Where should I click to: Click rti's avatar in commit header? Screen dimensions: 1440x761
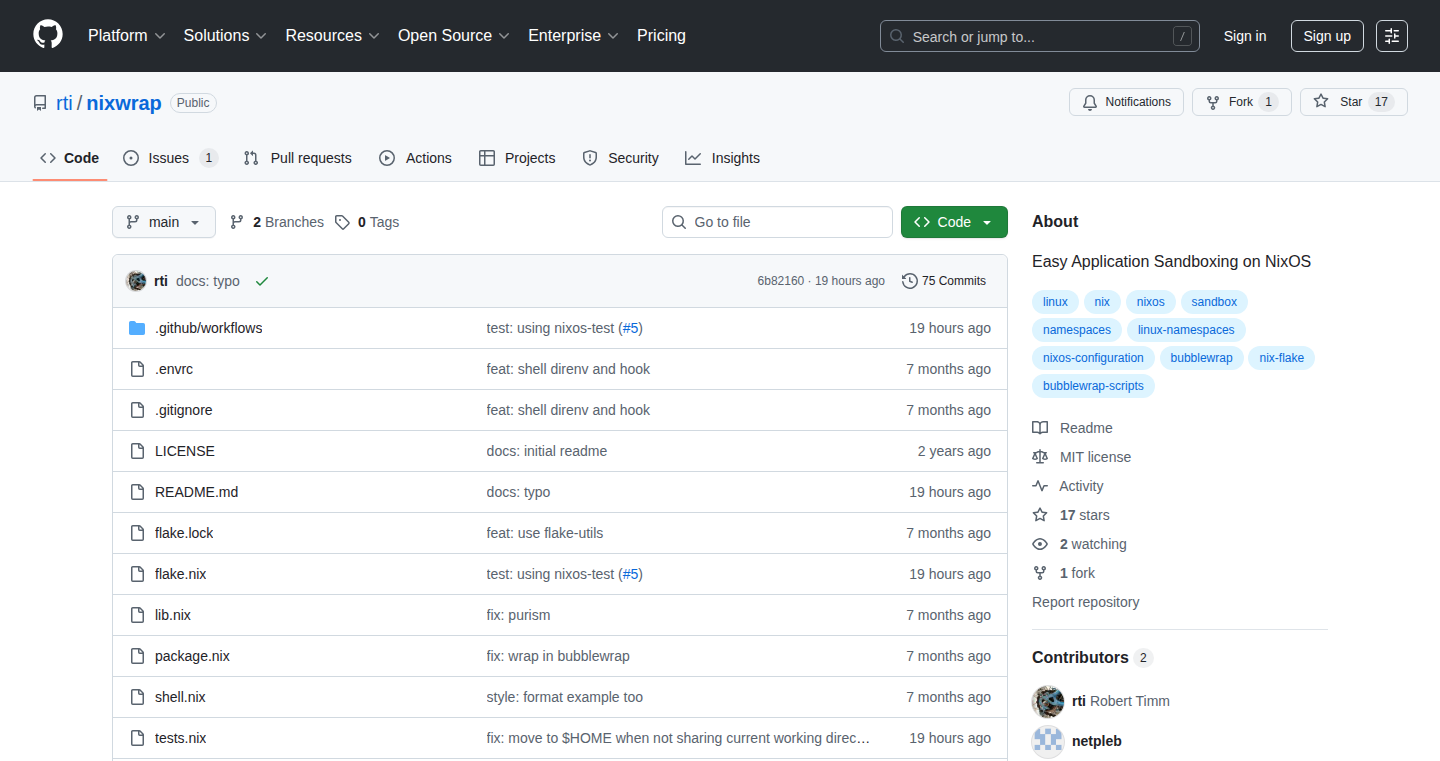[x=136, y=281]
